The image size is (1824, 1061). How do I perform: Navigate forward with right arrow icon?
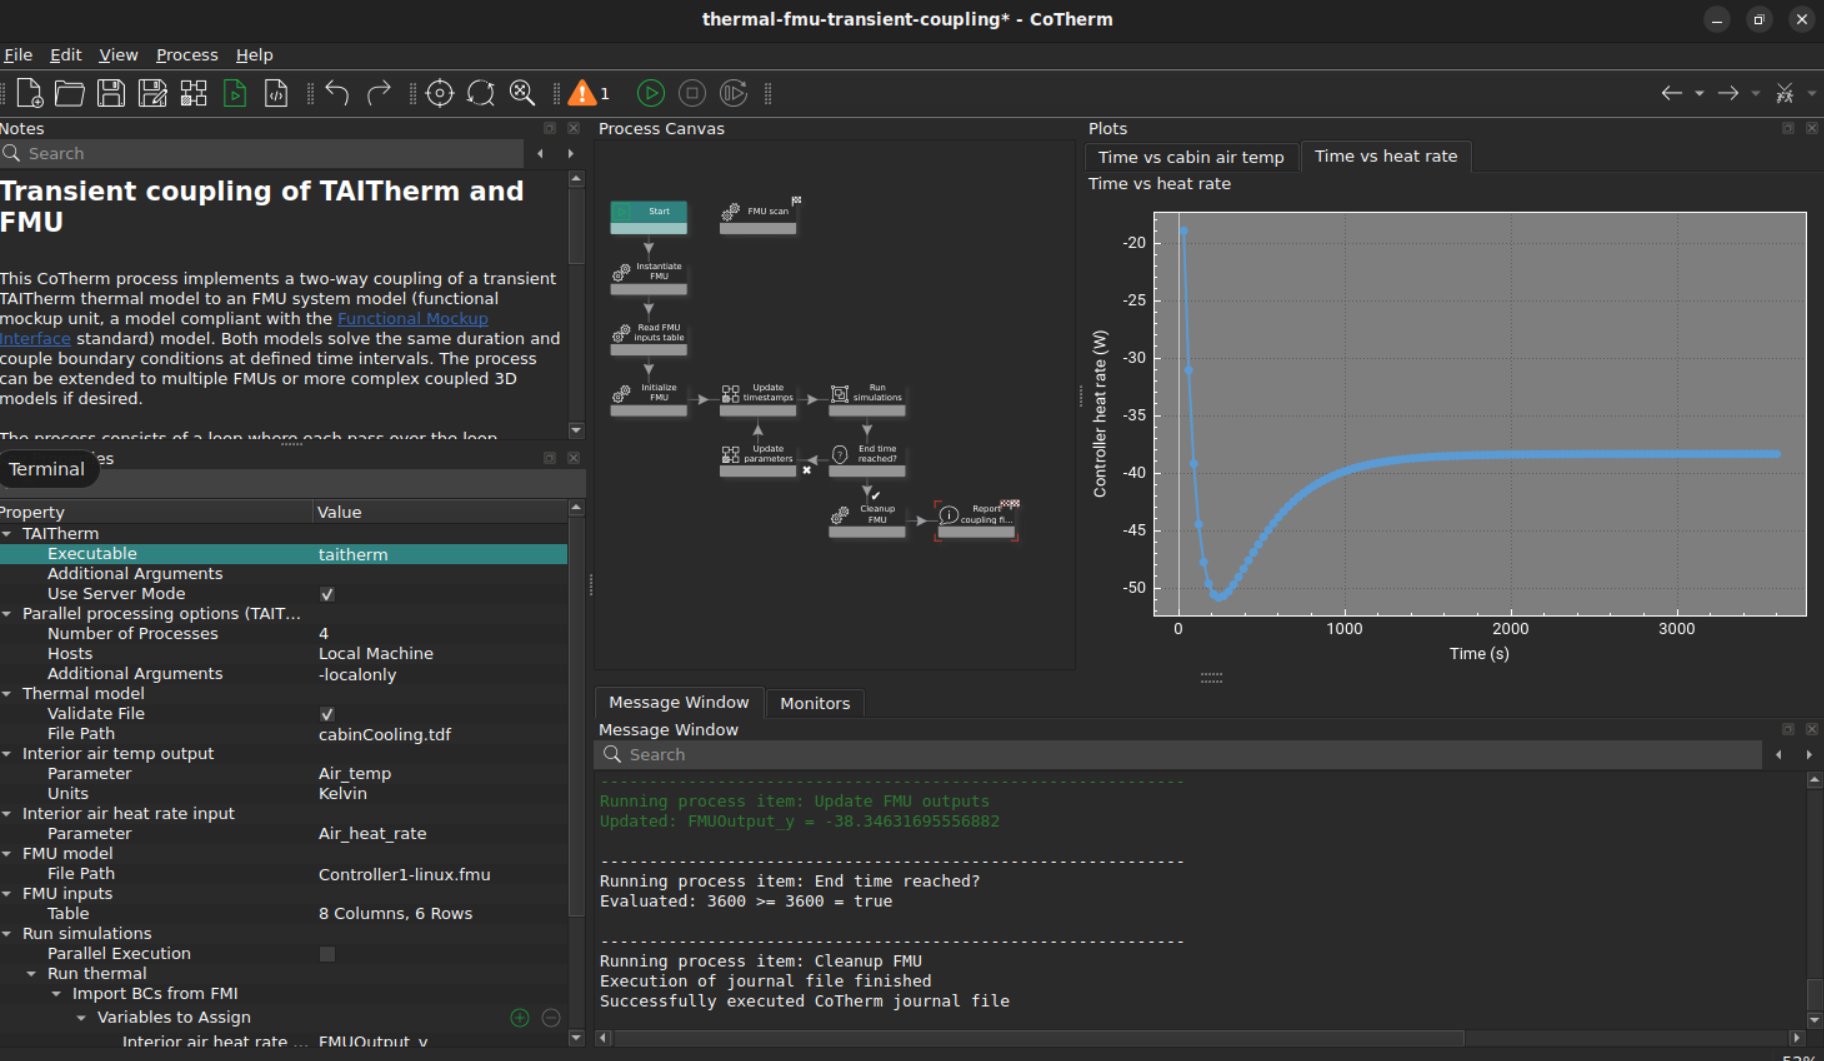[x=1728, y=93]
